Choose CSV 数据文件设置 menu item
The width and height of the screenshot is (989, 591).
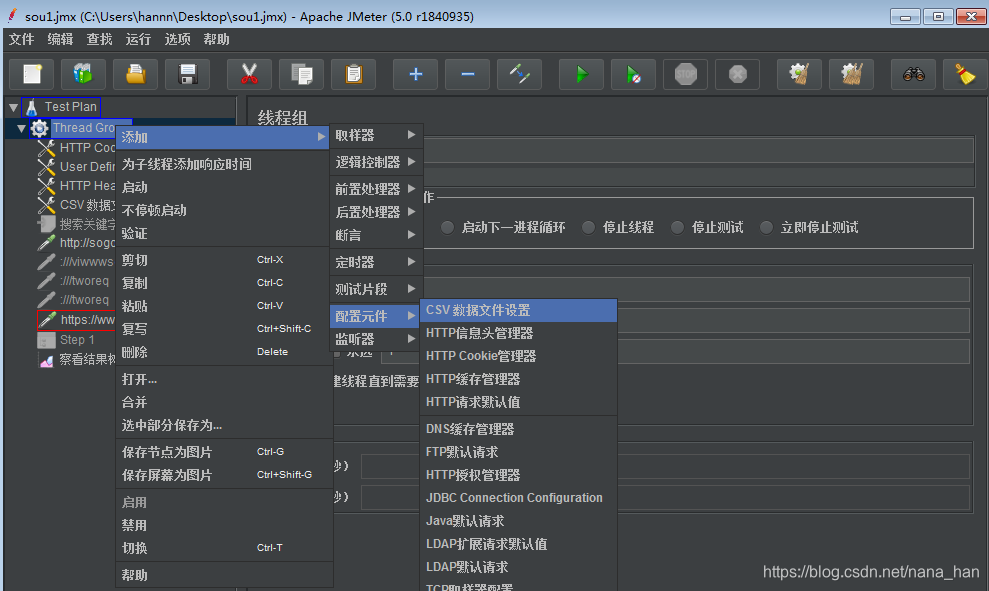(518, 310)
